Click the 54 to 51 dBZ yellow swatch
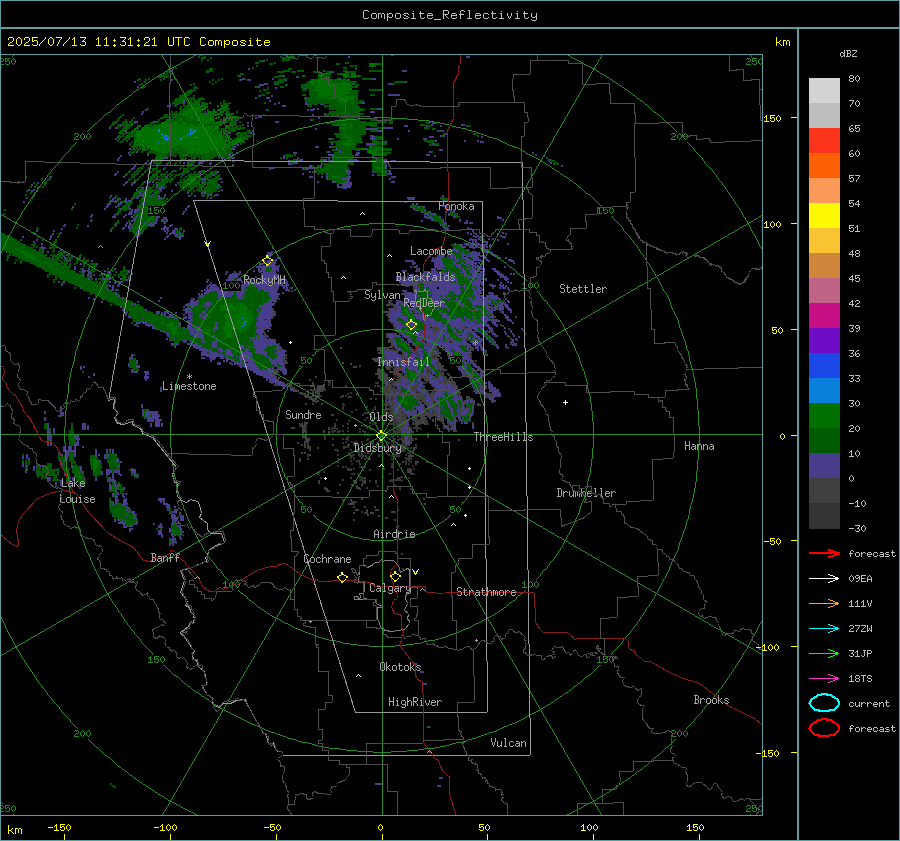The height and width of the screenshot is (841, 900). click(x=824, y=216)
